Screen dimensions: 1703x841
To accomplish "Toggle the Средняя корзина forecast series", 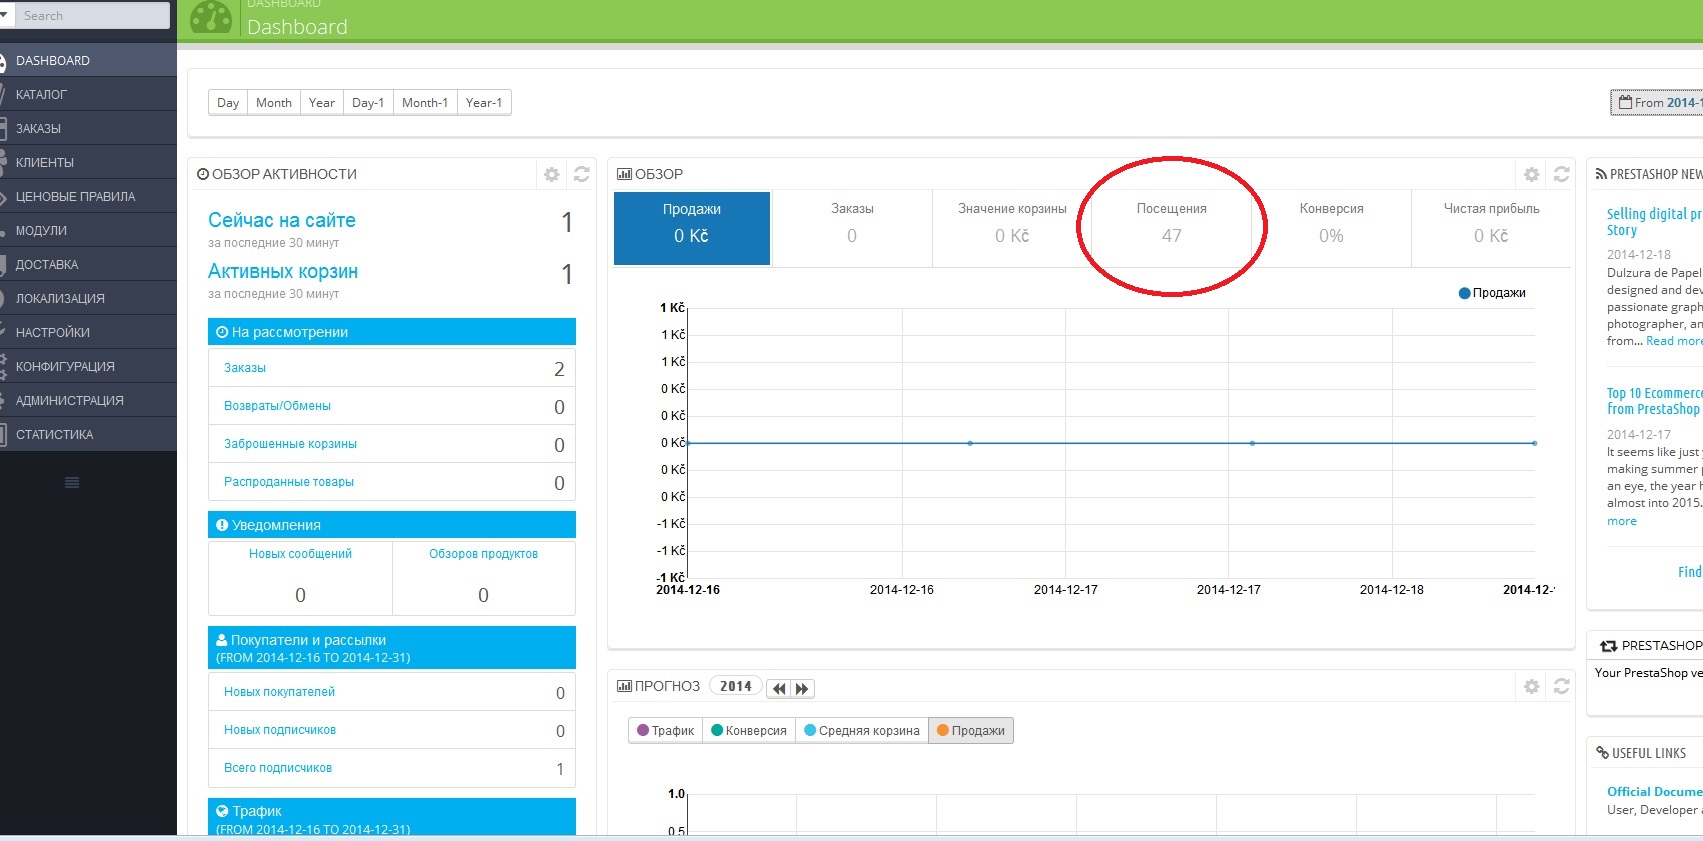I will (x=862, y=731).
